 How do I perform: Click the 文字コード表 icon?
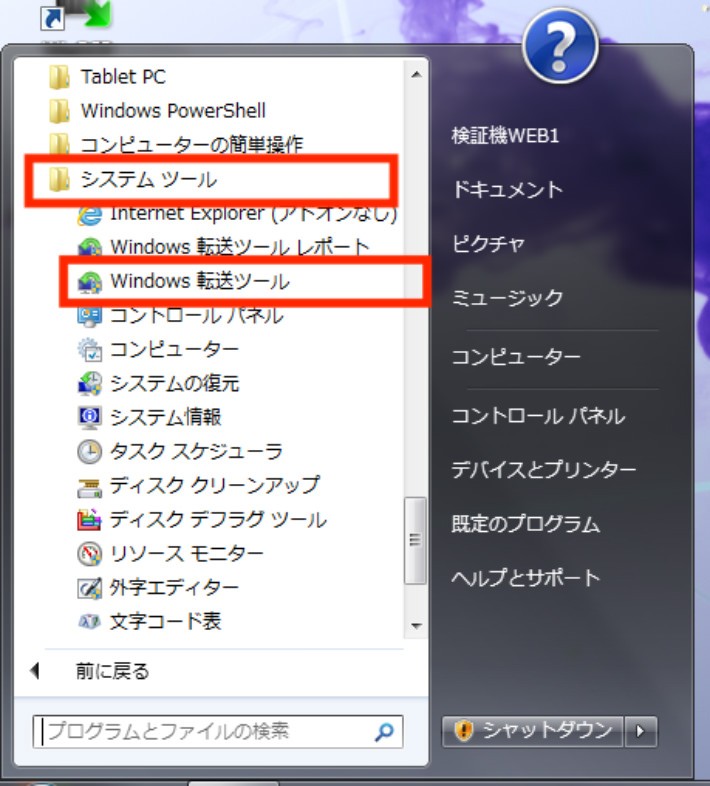pyautogui.click(x=90, y=622)
